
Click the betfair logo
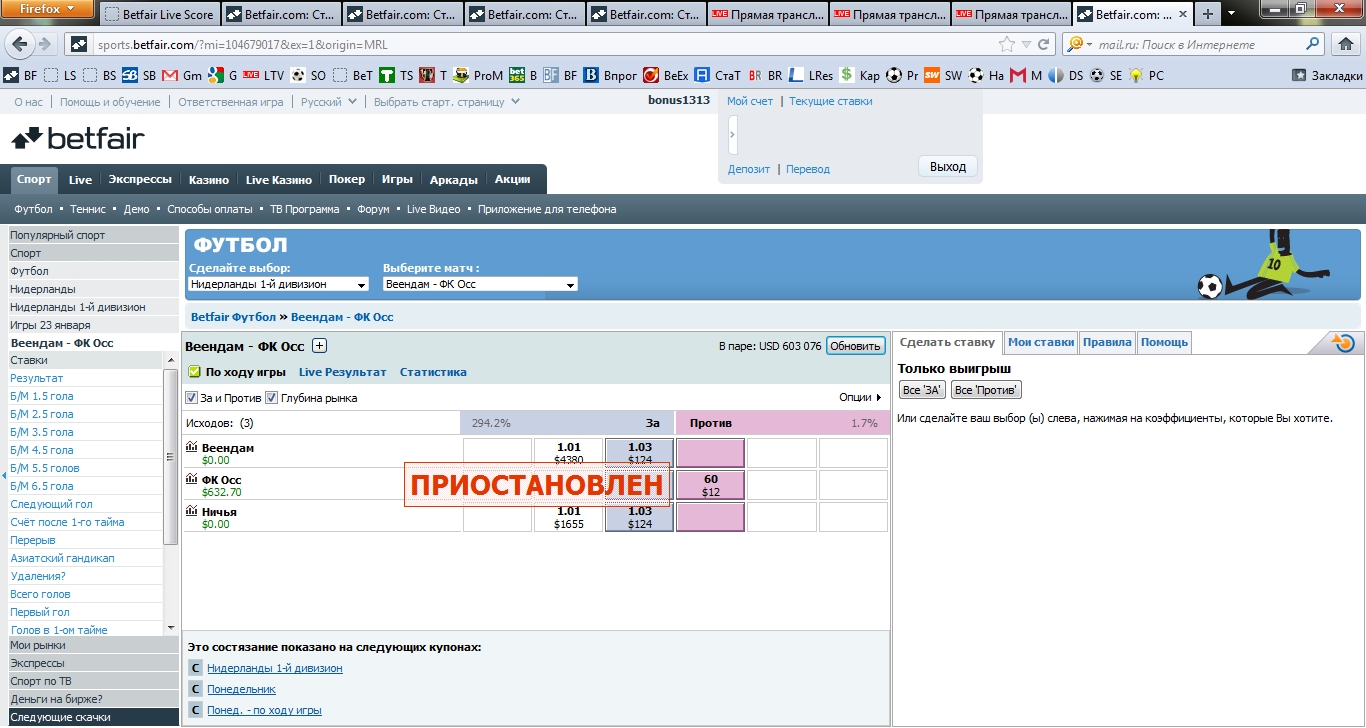78,138
